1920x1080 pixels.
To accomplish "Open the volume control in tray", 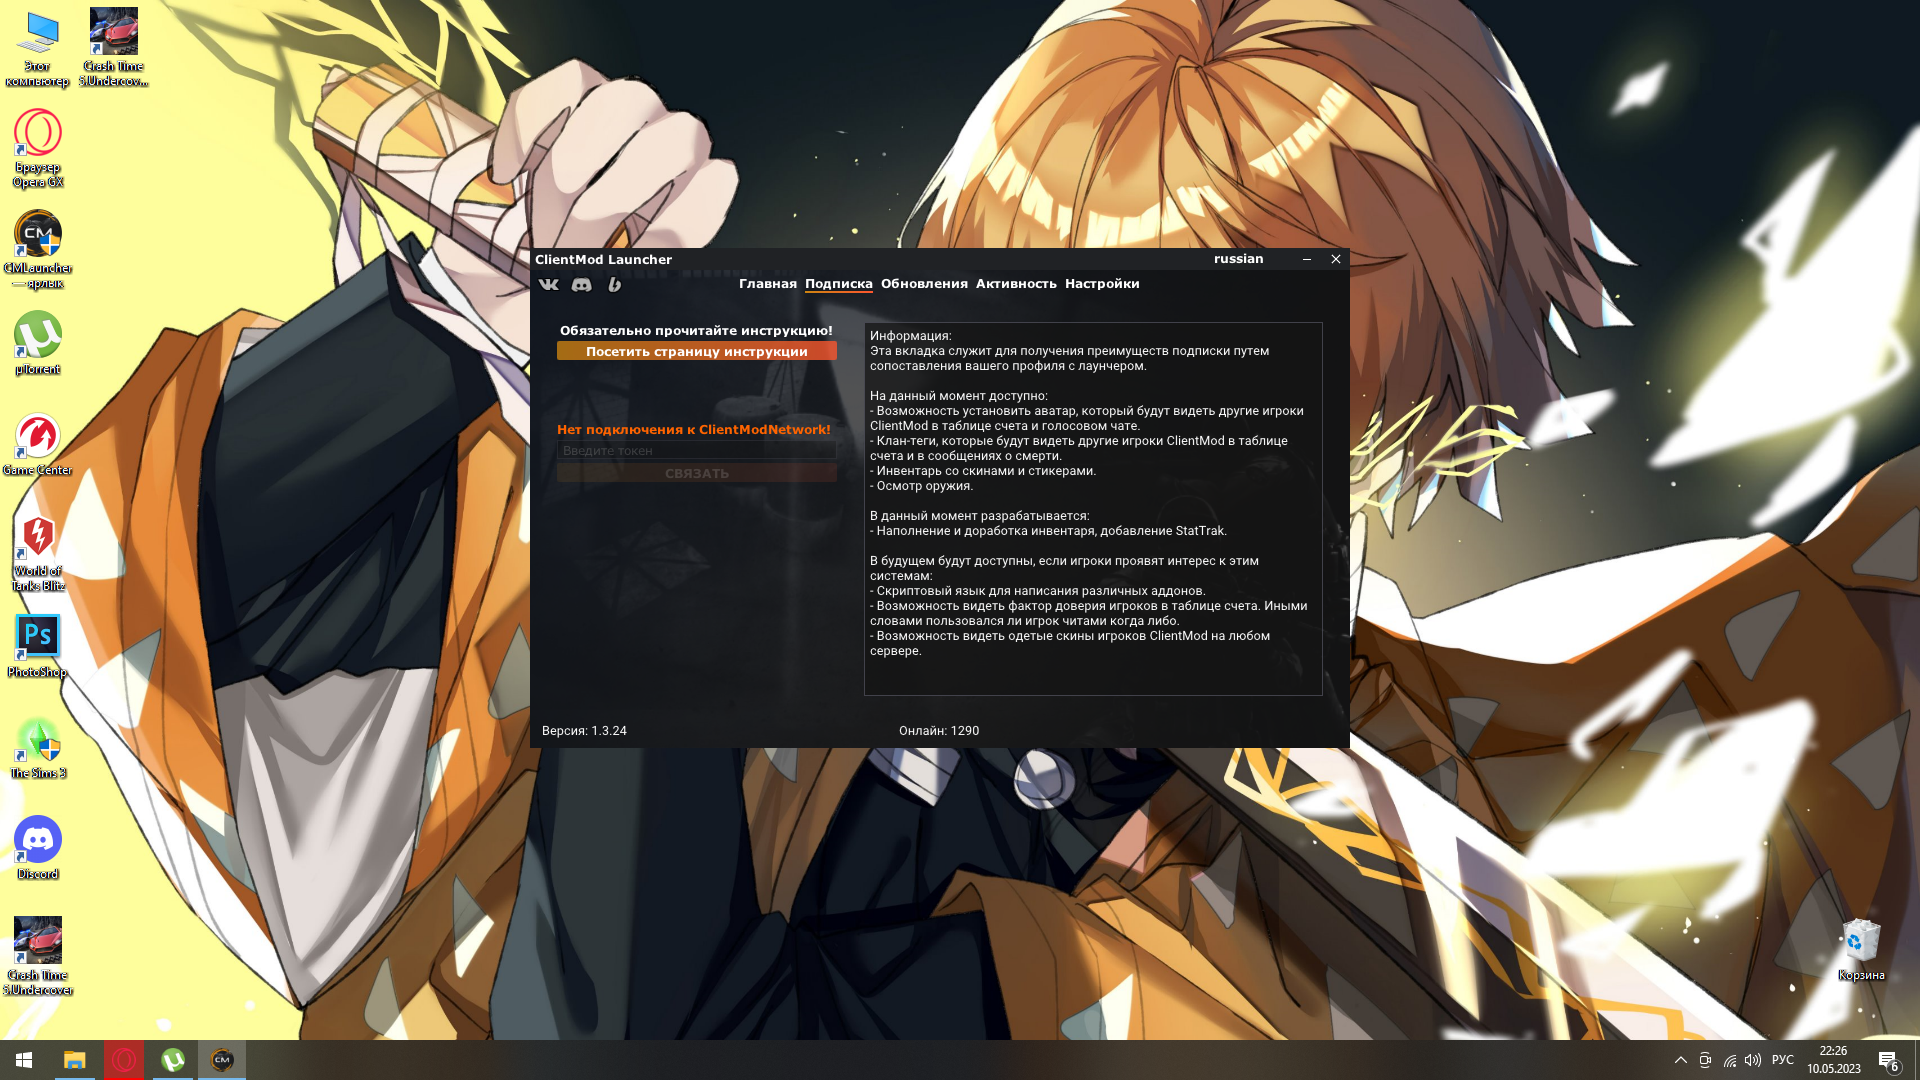I will pos(1752,1060).
